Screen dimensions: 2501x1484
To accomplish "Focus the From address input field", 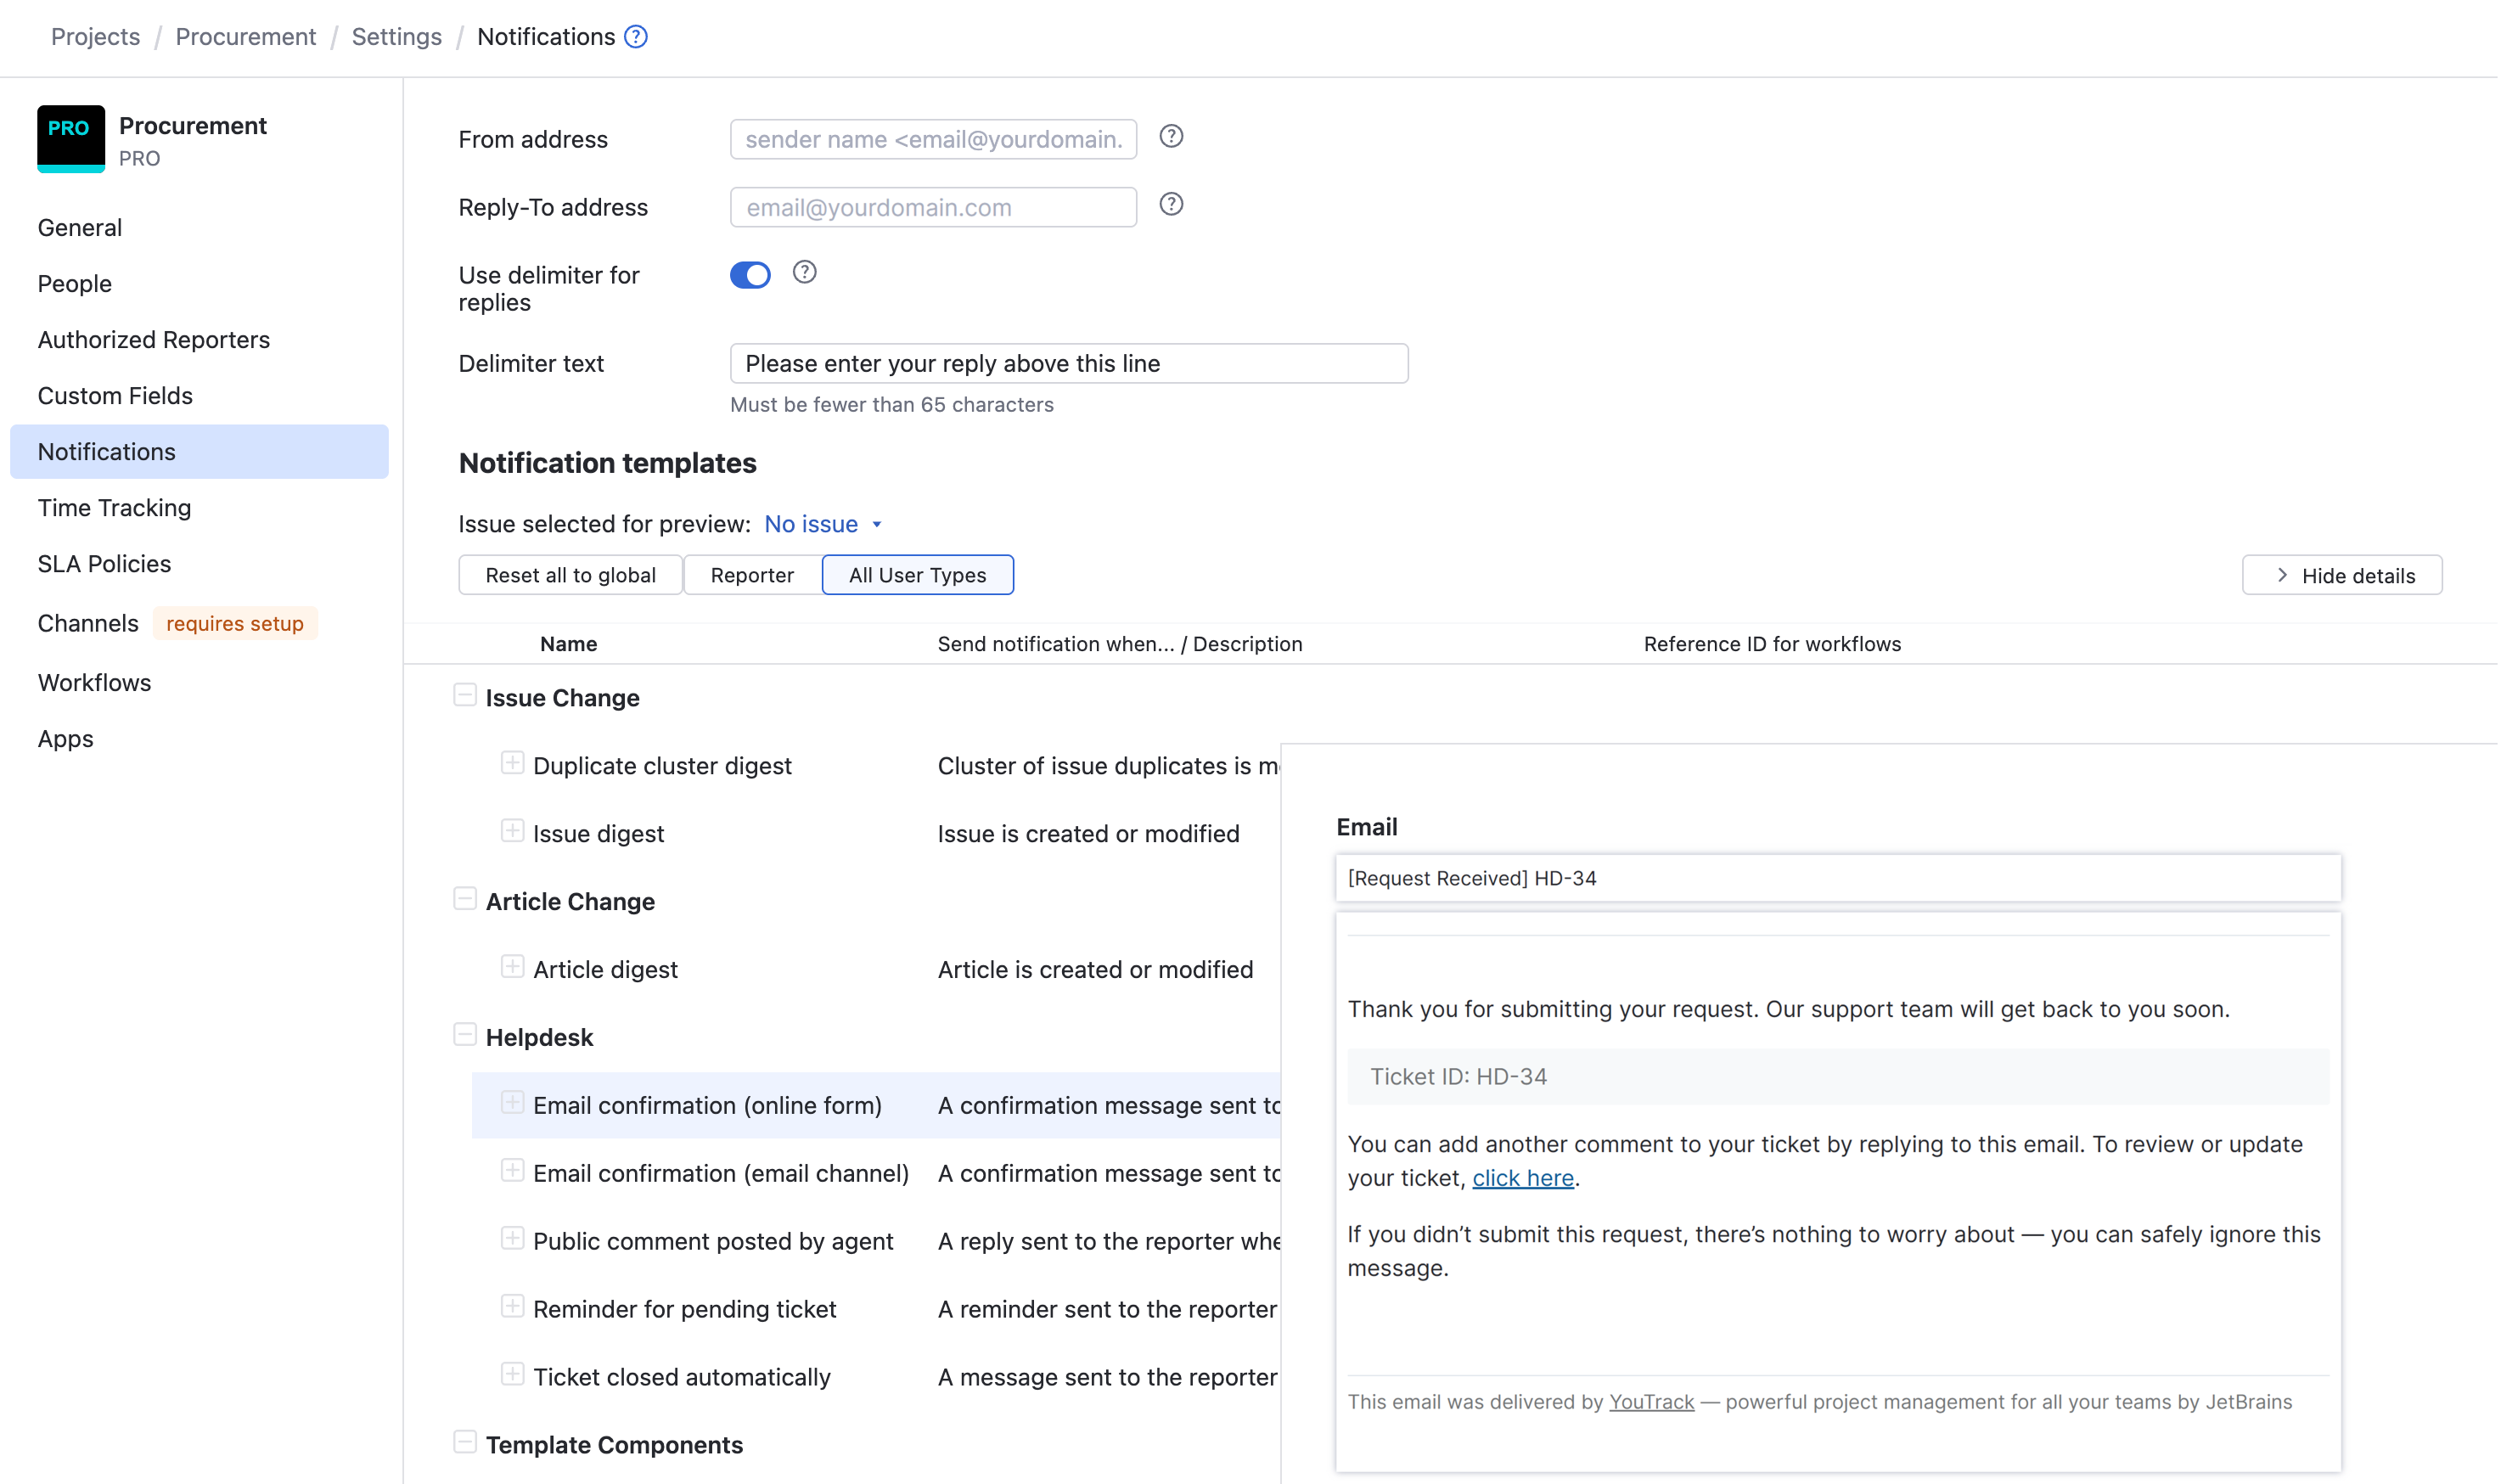I will click(934, 139).
